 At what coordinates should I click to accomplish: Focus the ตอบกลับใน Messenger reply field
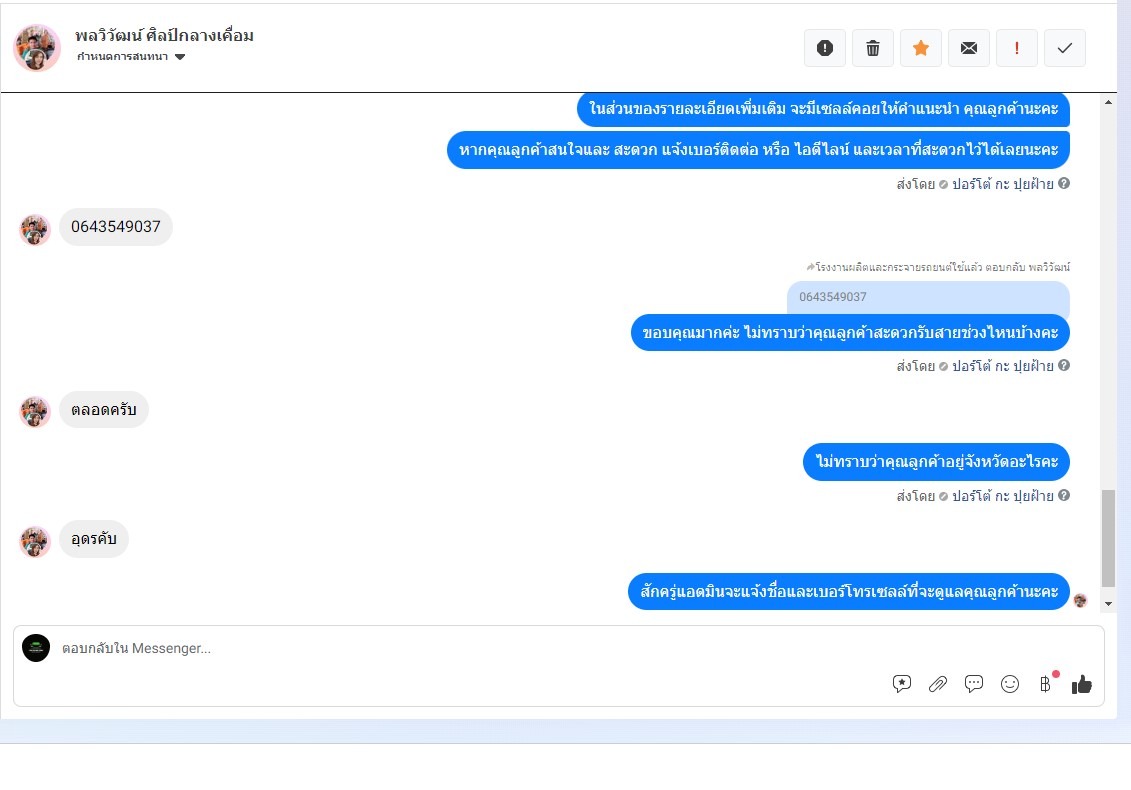click(x=469, y=648)
